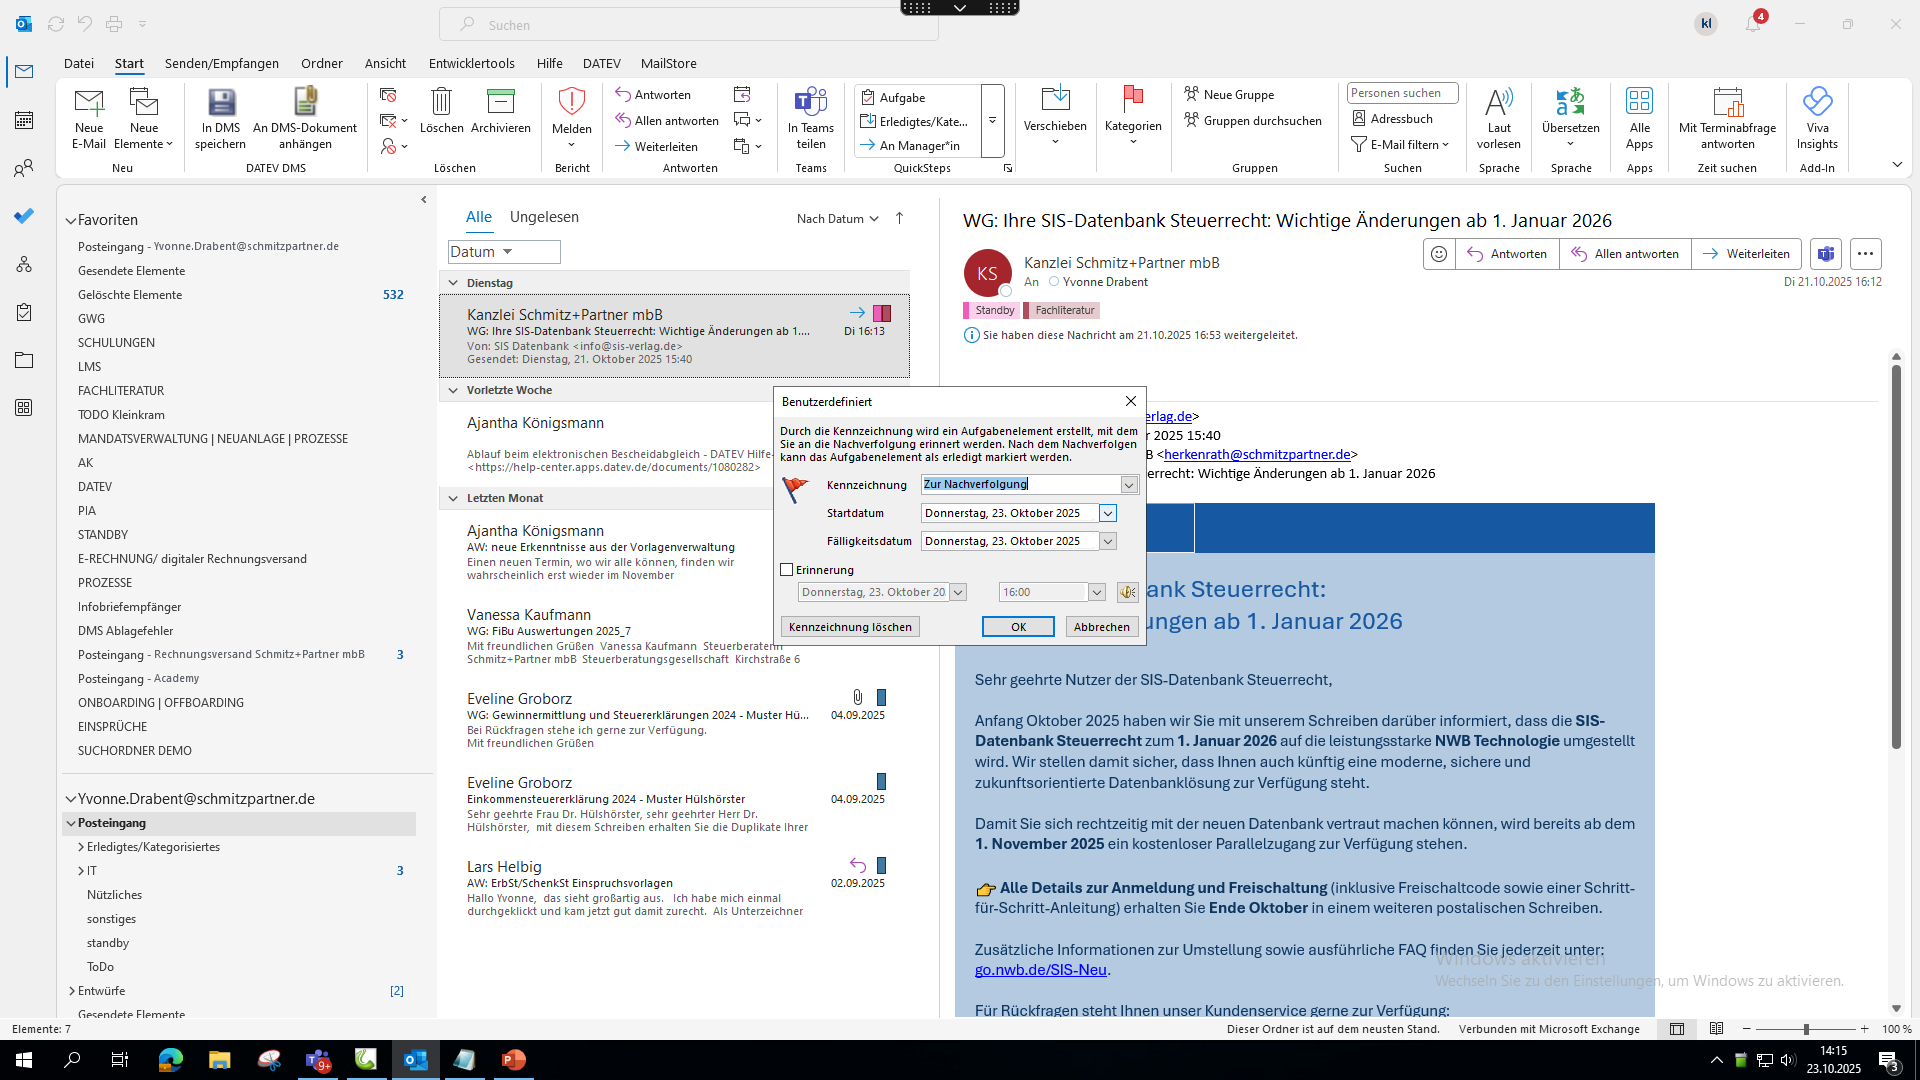Open the Adressbuch icon
1920x1080 pixels.
tap(1359, 119)
